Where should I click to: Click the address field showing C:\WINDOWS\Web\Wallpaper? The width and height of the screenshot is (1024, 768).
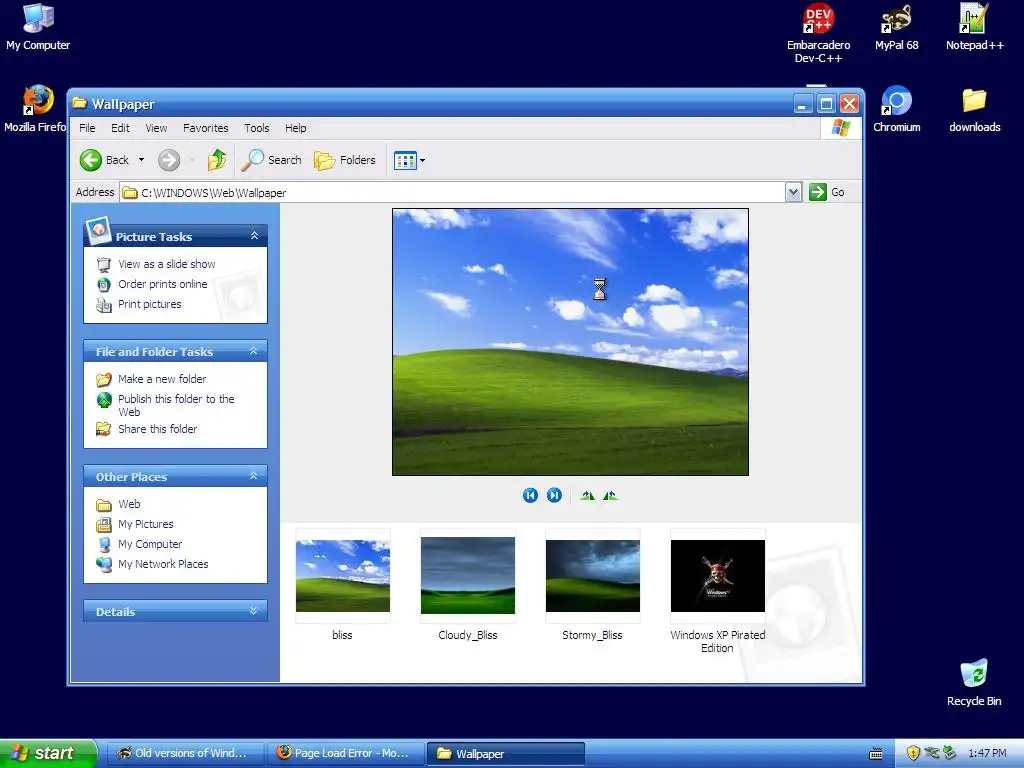pyautogui.click(x=453, y=192)
